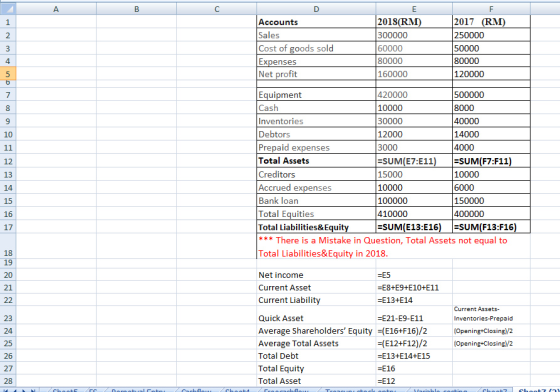
Task: Select Debtors 12000 cell
Action: pyautogui.click(x=414, y=134)
